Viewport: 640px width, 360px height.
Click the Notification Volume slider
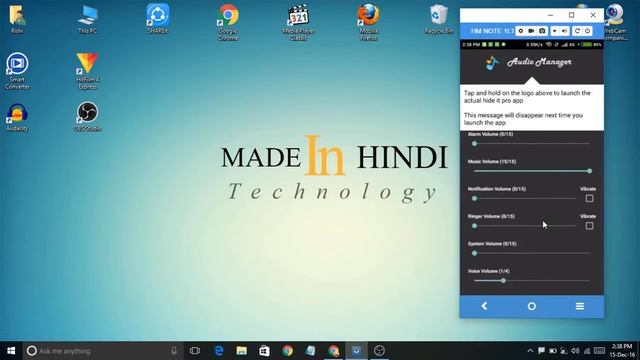tap(525, 198)
